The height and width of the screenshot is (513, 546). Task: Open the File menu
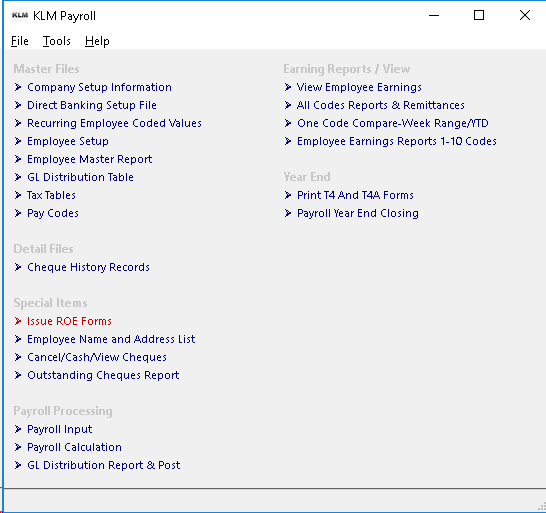(x=20, y=41)
